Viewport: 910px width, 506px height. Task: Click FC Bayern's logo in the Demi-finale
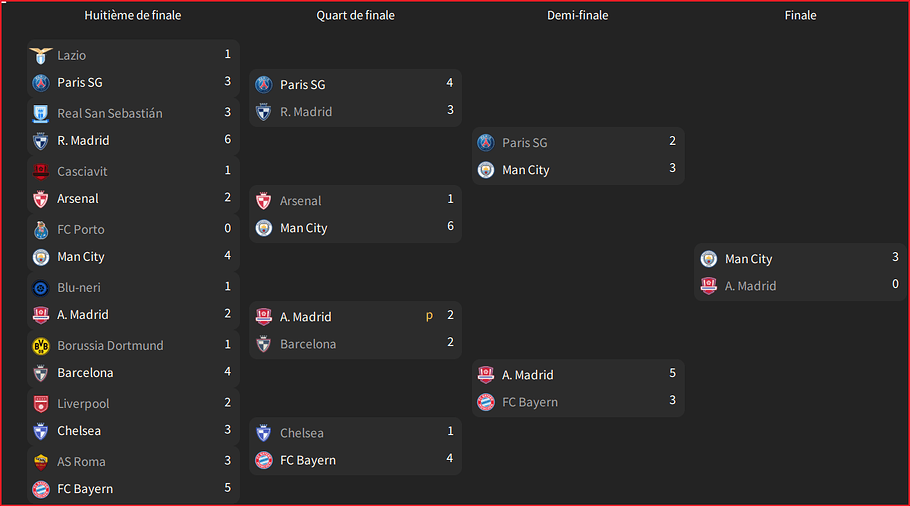coord(486,402)
